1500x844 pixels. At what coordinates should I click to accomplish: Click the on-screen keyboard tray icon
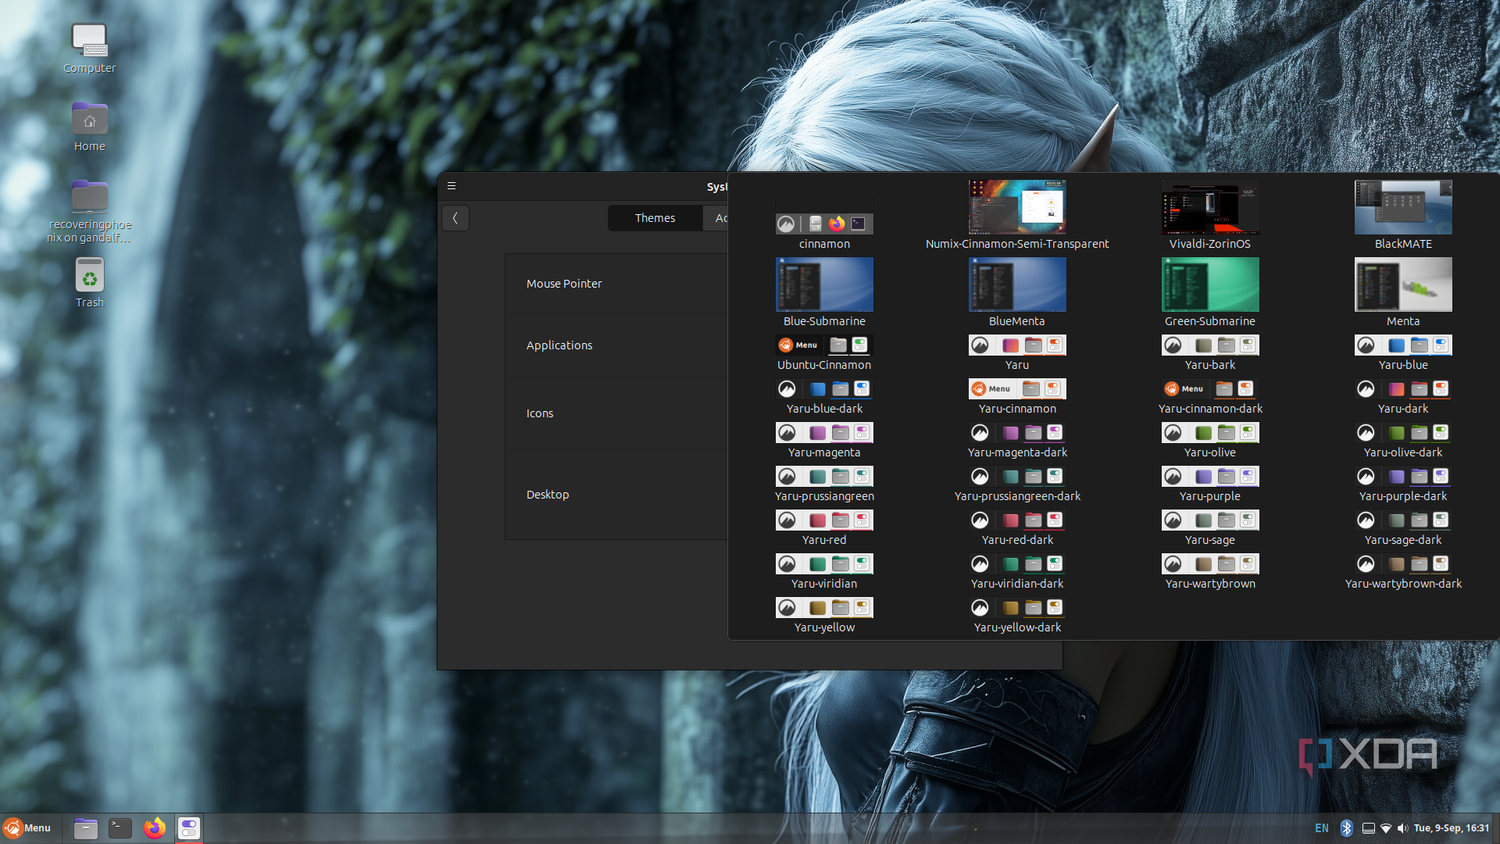(x=1368, y=828)
